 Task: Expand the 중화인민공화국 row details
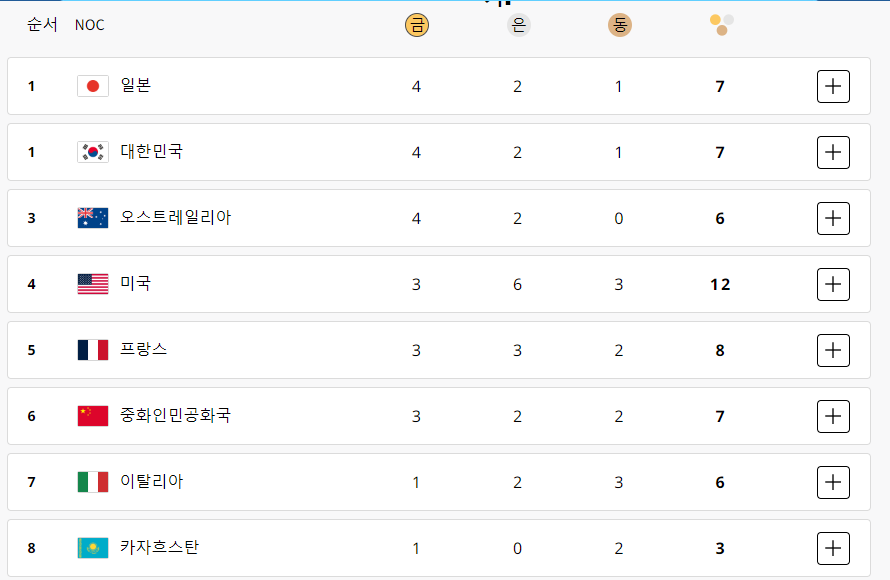coord(833,416)
